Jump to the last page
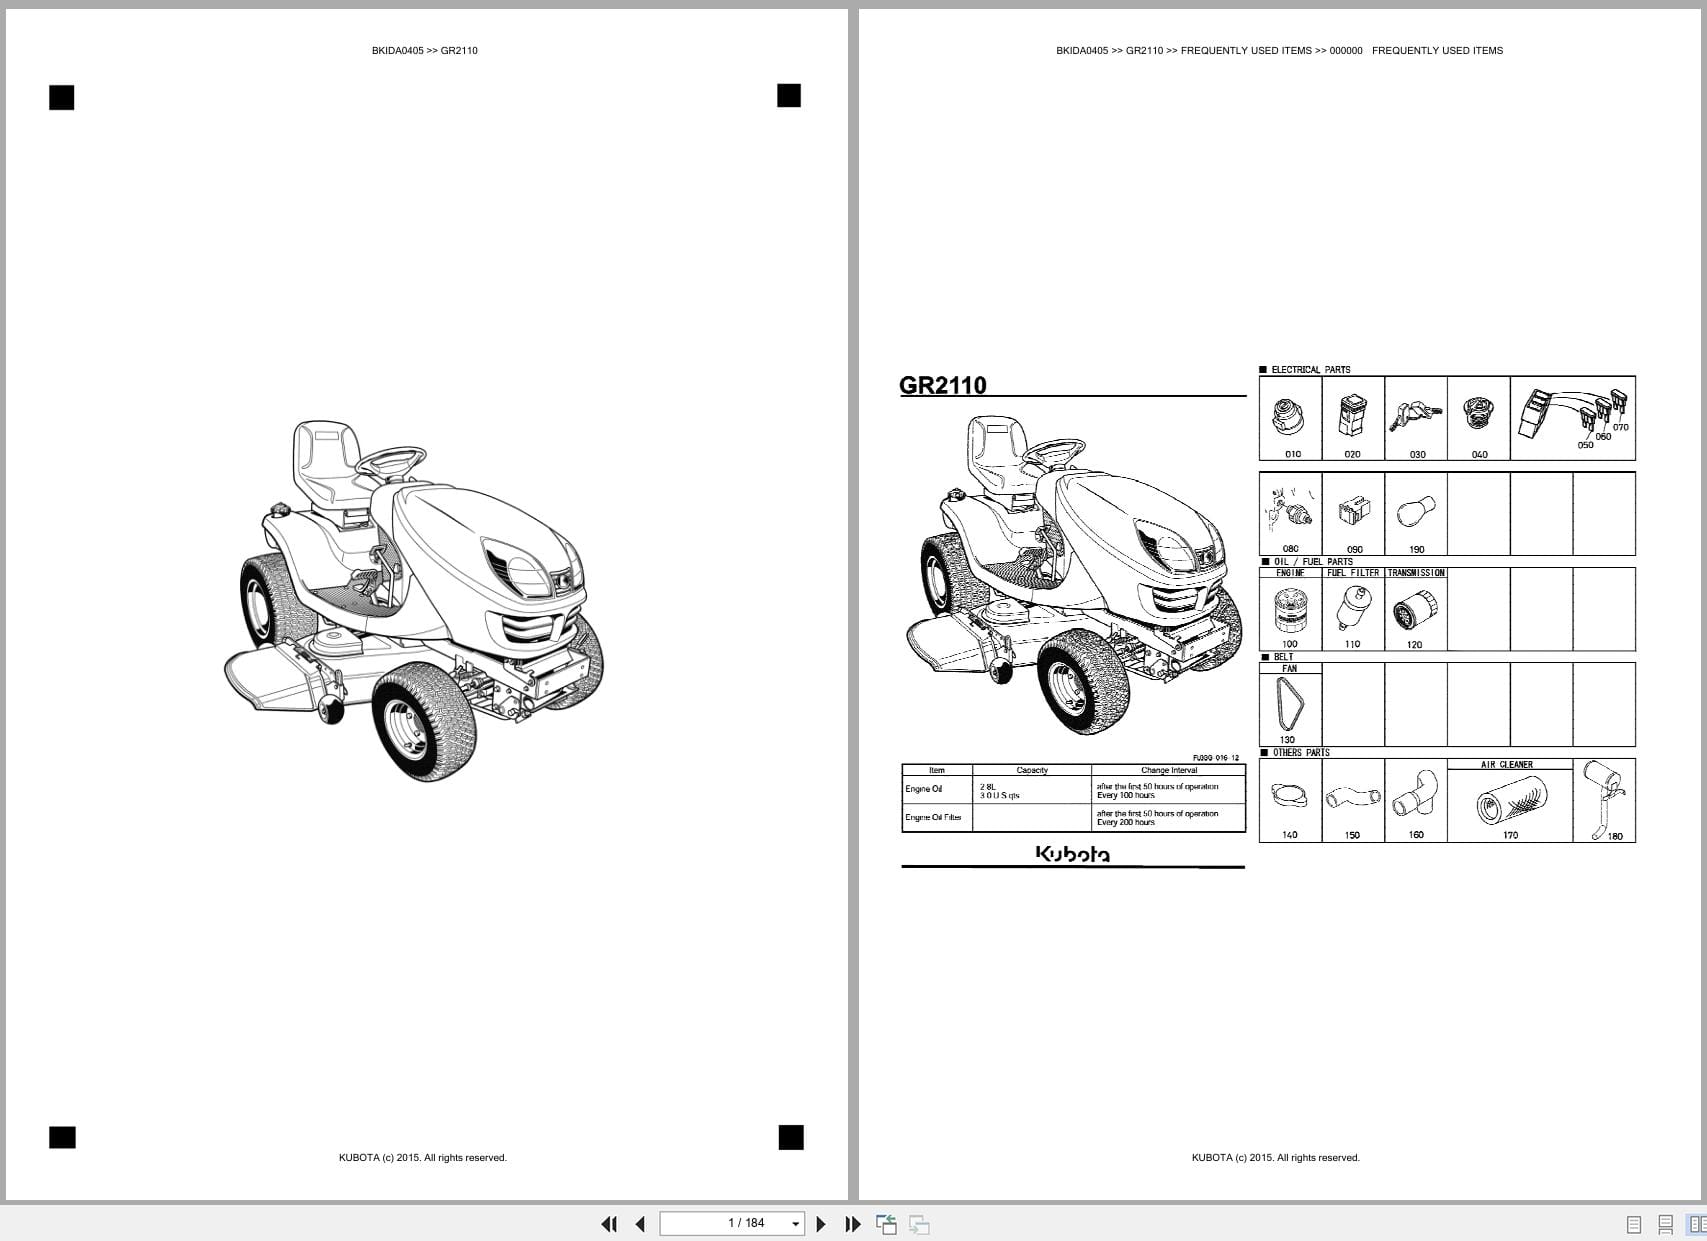 pos(853,1224)
